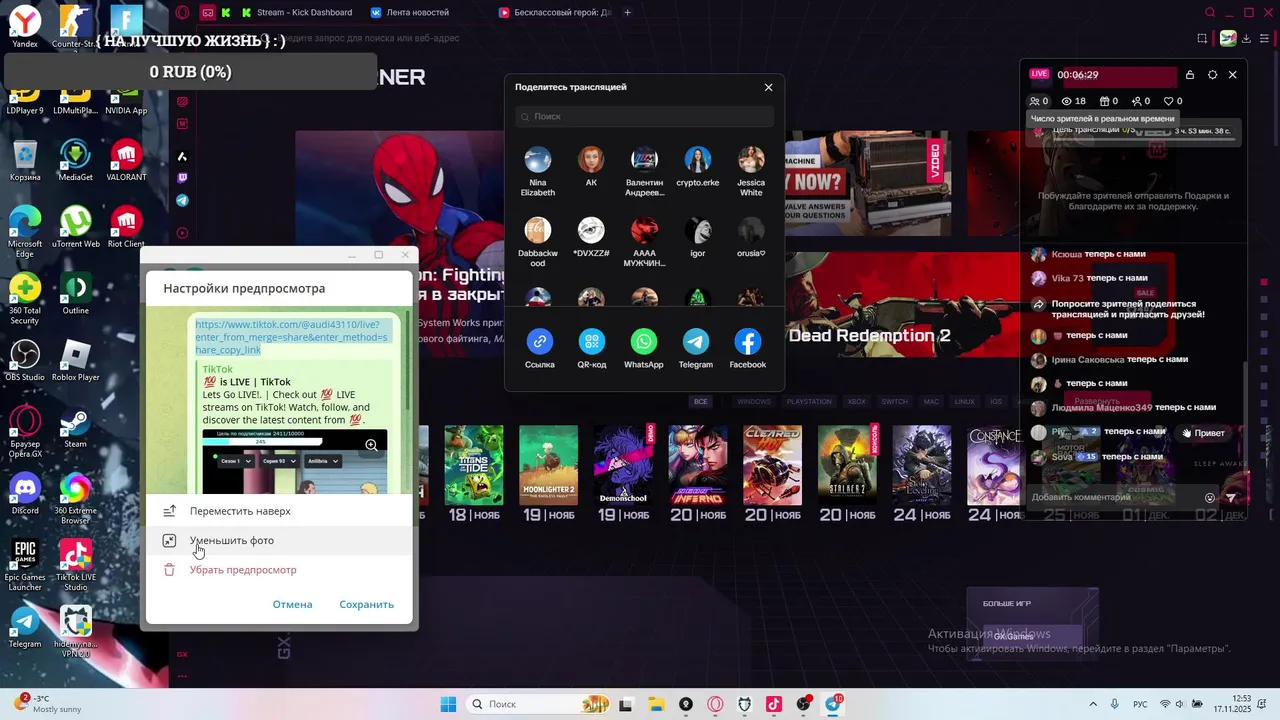Select the XBOX platform filter
The image size is (1280, 720).
point(856,402)
